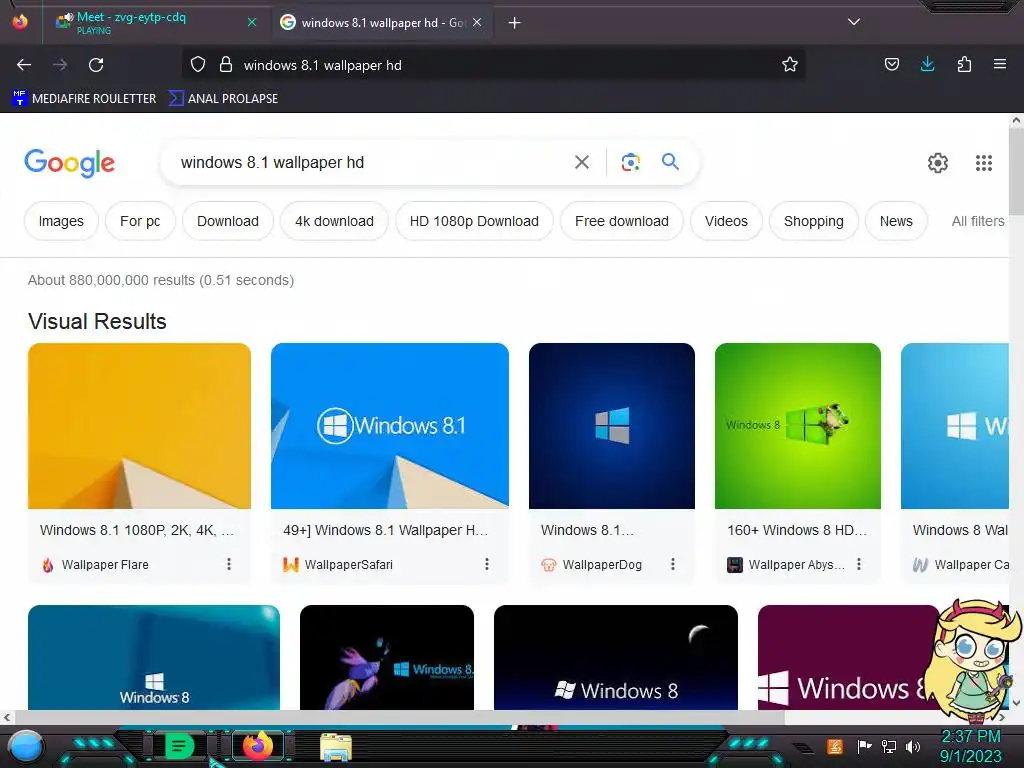This screenshot has height=768, width=1024.
Task: Select the Videos filter chip
Action: point(726,221)
